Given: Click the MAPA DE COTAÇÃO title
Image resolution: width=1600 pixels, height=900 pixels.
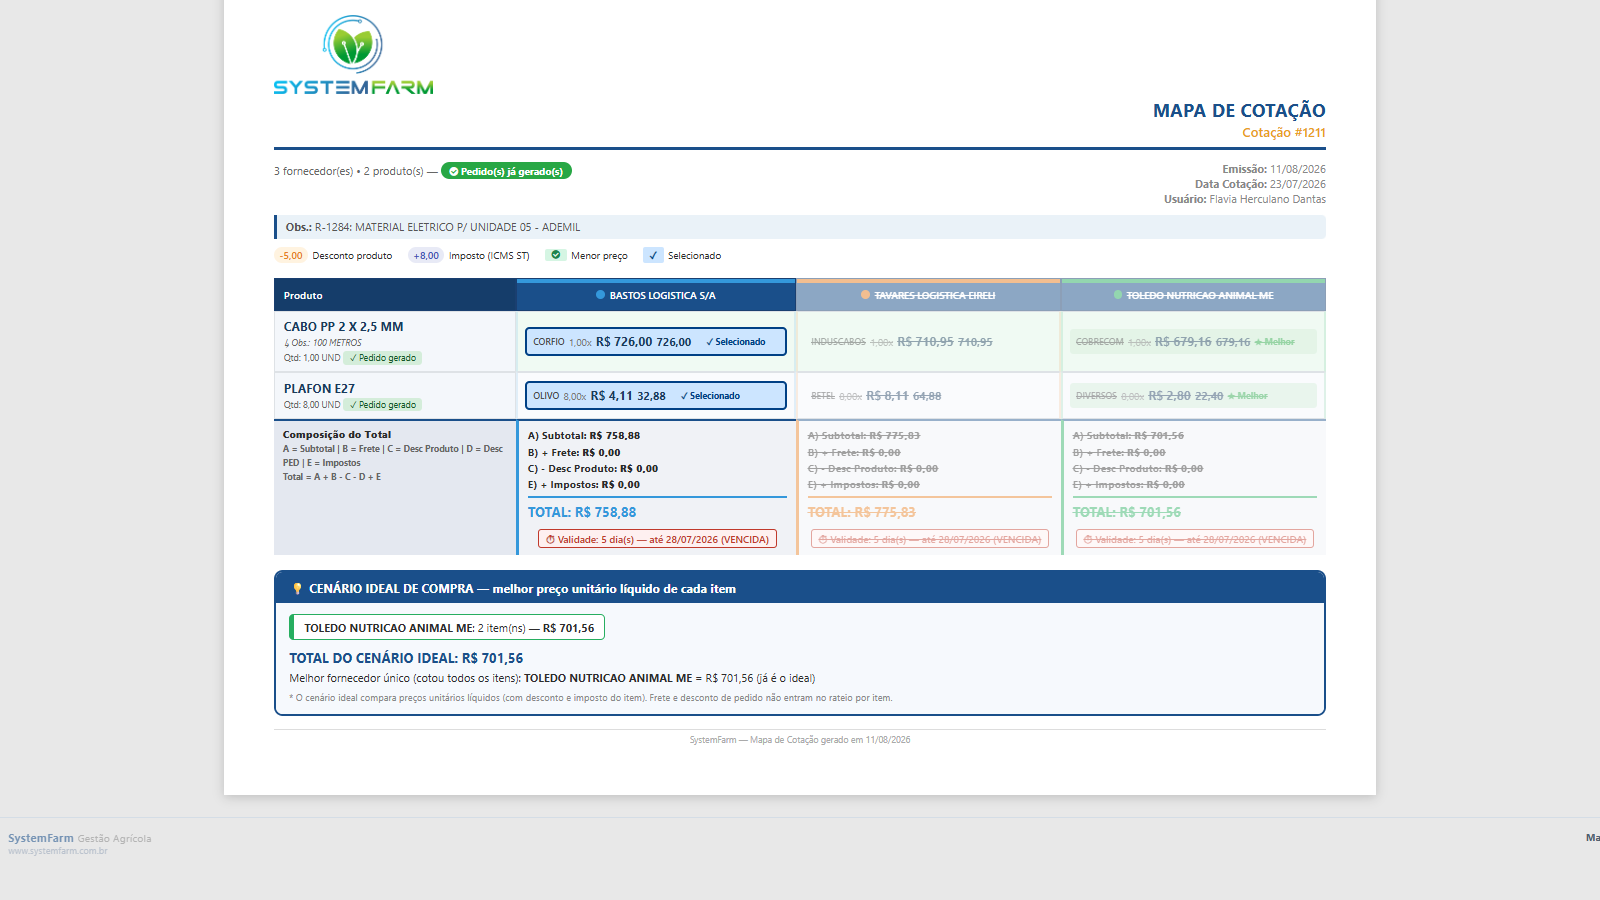Looking at the screenshot, I should click(x=1239, y=111).
